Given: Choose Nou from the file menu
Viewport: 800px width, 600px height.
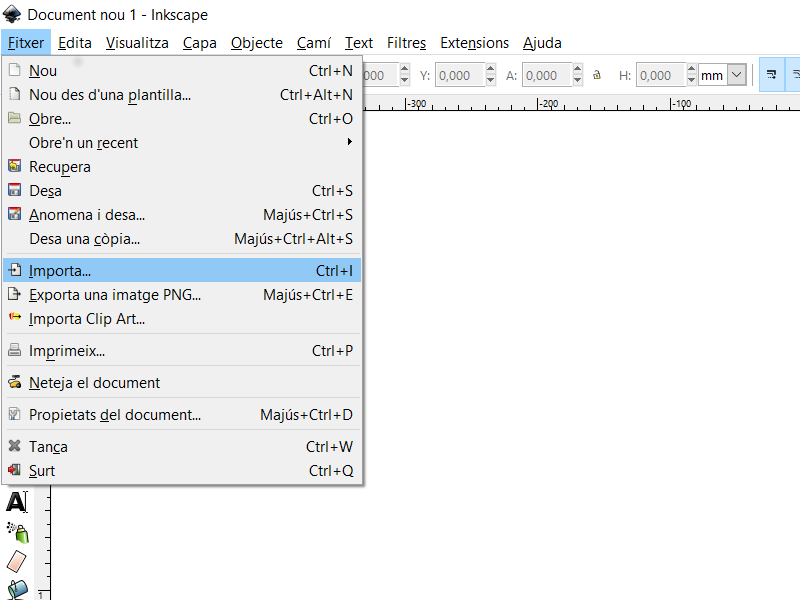Looking at the screenshot, I should 182,70.
